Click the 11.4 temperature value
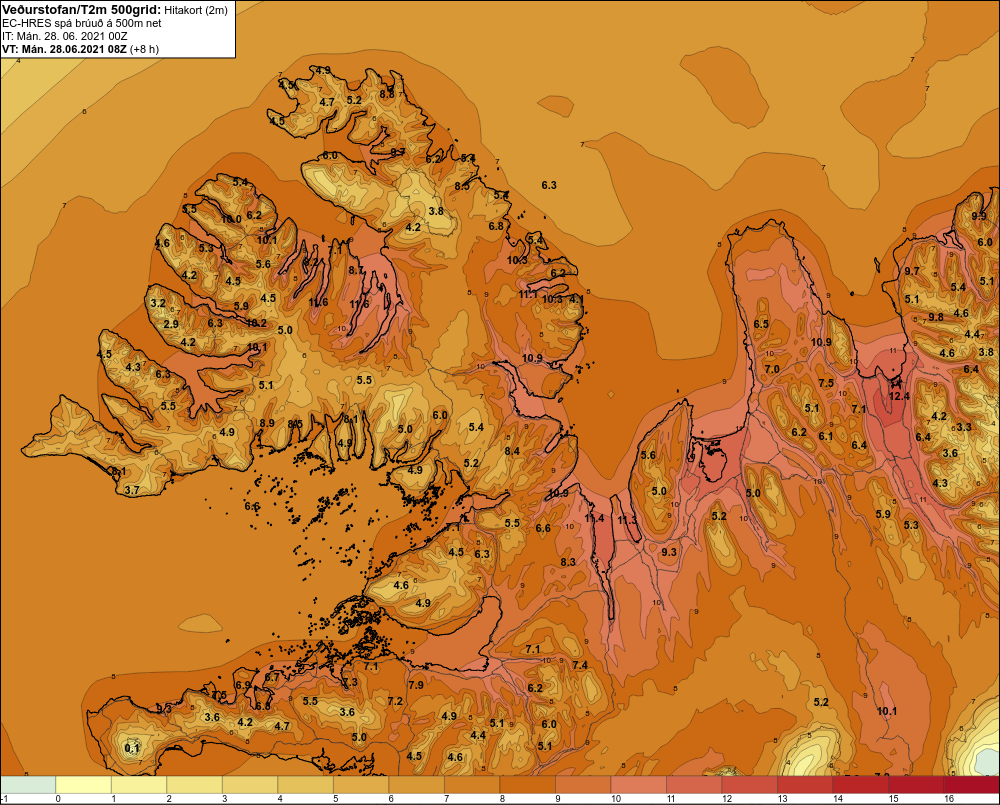1000x805 pixels. pyautogui.click(x=594, y=518)
